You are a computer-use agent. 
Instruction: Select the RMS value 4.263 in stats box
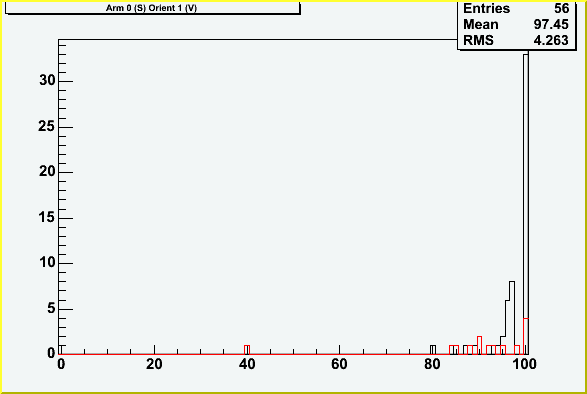(x=551, y=40)
